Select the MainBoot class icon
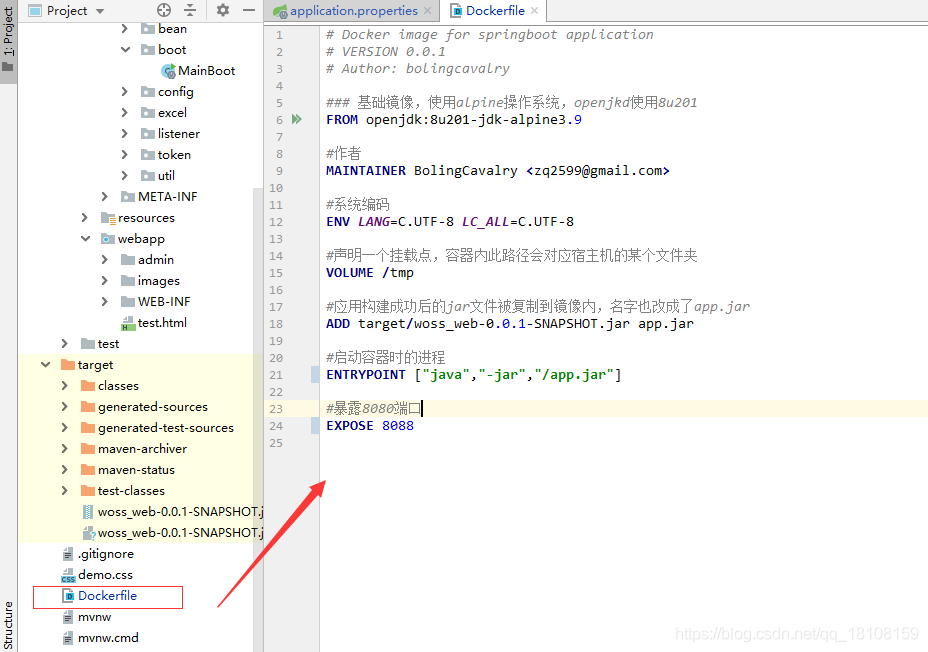Image resolution: width=928 pixels, height=652 pixels. point(168,71)
